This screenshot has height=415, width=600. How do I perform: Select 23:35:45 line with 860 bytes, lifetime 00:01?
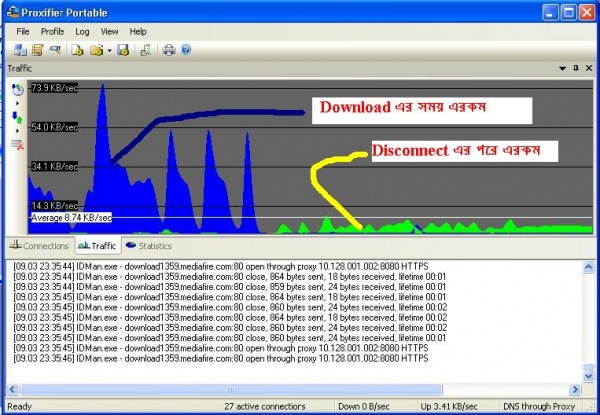tap(230, 338)
